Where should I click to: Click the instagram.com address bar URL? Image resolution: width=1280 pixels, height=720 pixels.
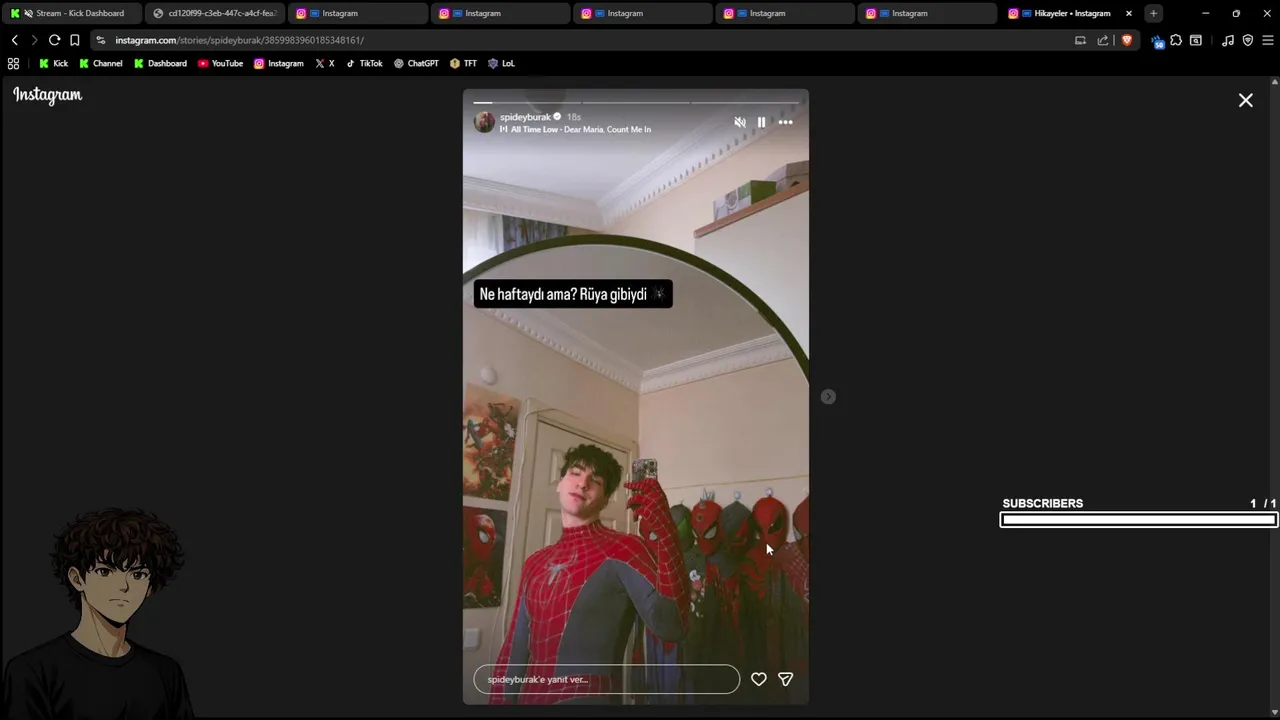point(239,40)
